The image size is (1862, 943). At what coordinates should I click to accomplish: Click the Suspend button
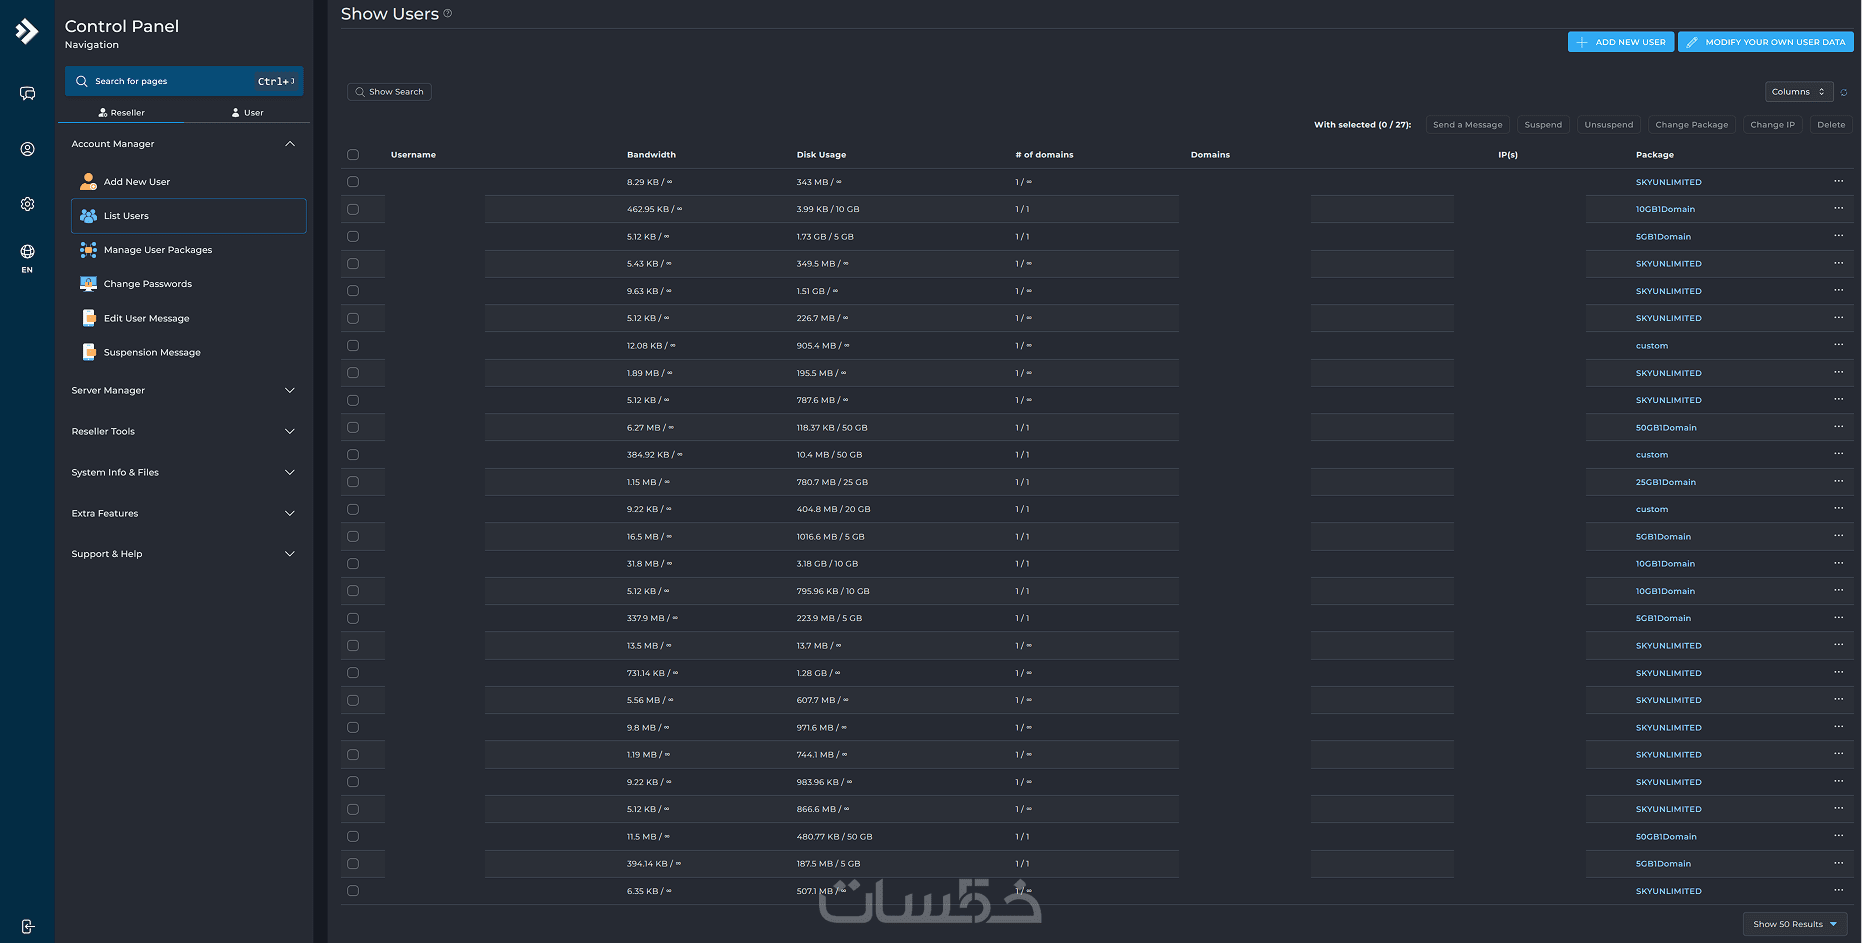click(x=1543, y=125)
